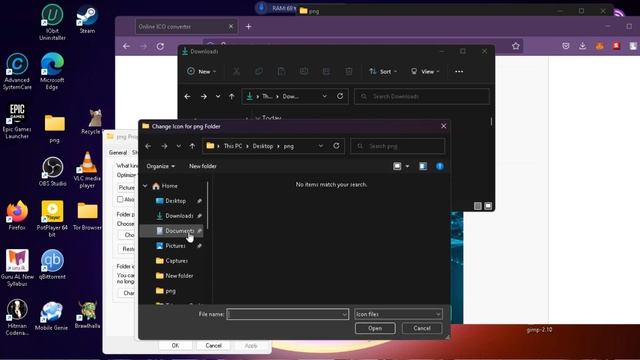Open view mode dropdown in Change Icon dialog
640x360 pixels.
click(407, 166)
